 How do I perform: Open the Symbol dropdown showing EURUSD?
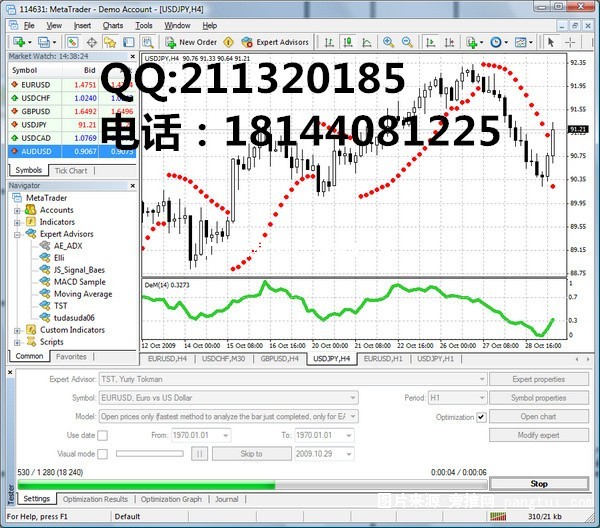pyautogui.click(x=353, y=398)
